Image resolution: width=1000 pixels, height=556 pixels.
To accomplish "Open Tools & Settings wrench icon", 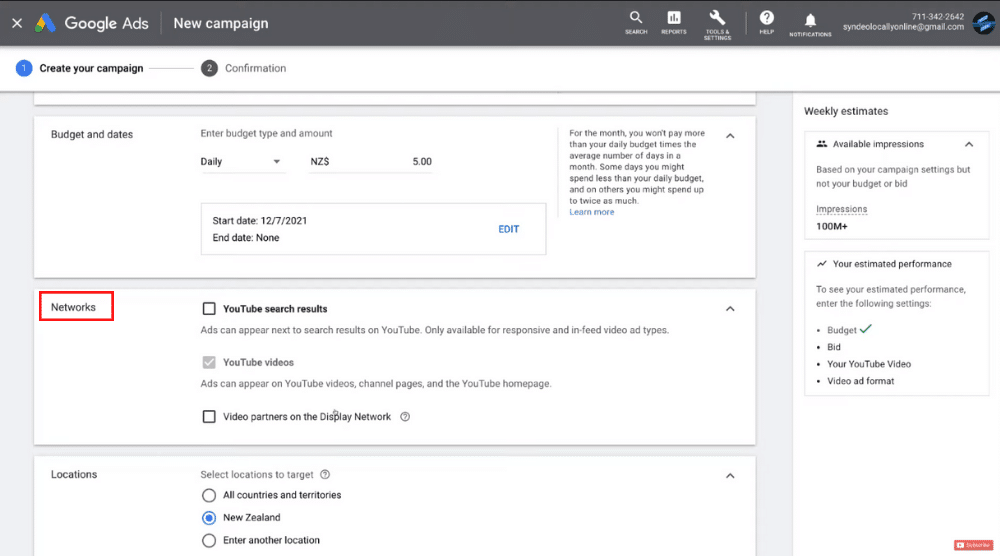I will point(717,24).
